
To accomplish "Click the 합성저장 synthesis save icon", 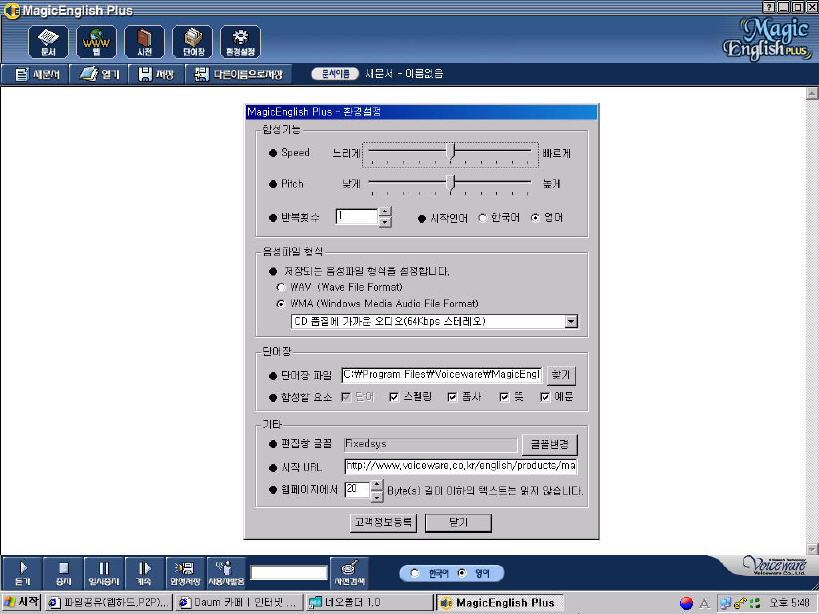I will tap(185, 573).
